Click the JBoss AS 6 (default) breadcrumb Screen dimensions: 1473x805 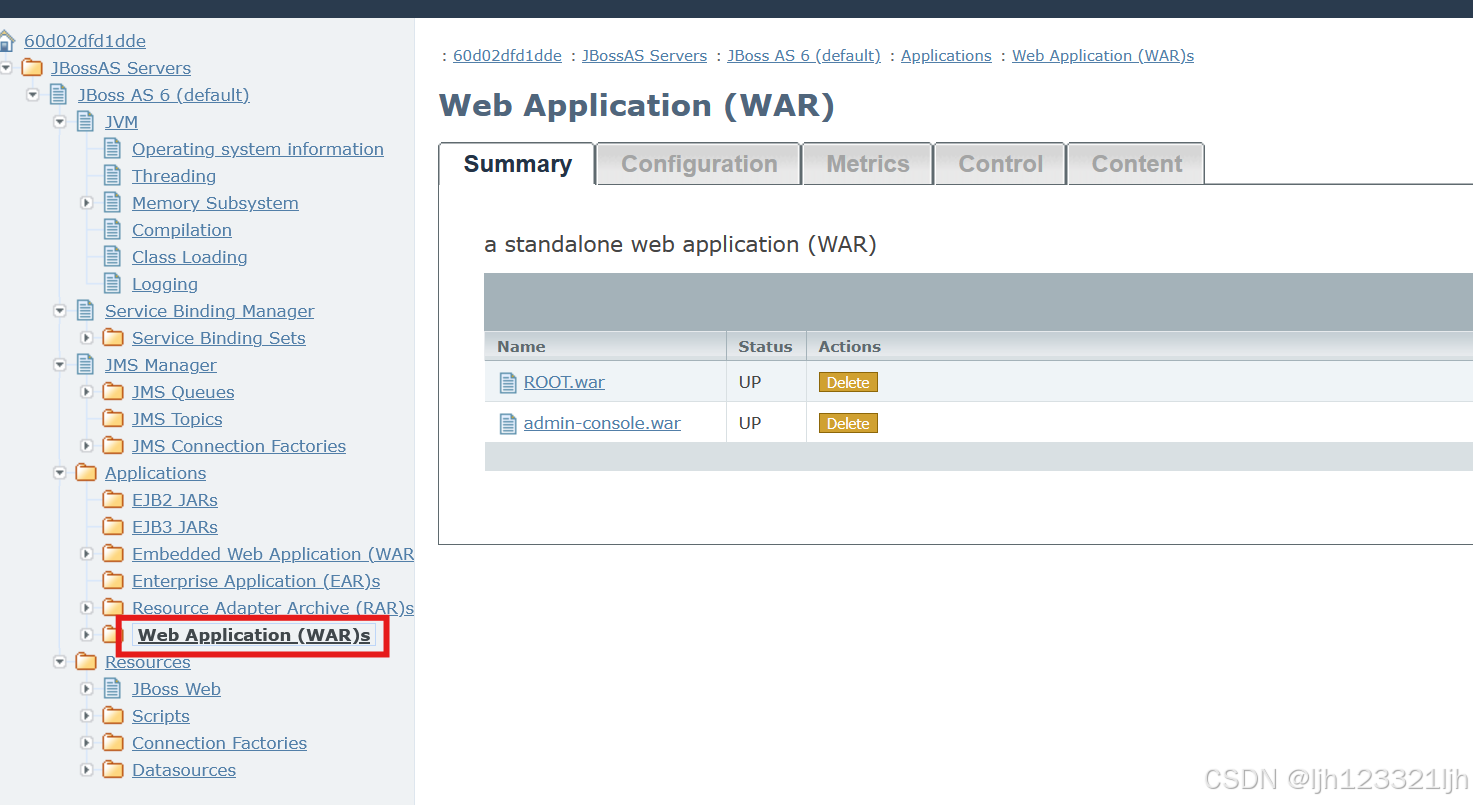pos(804,56)
